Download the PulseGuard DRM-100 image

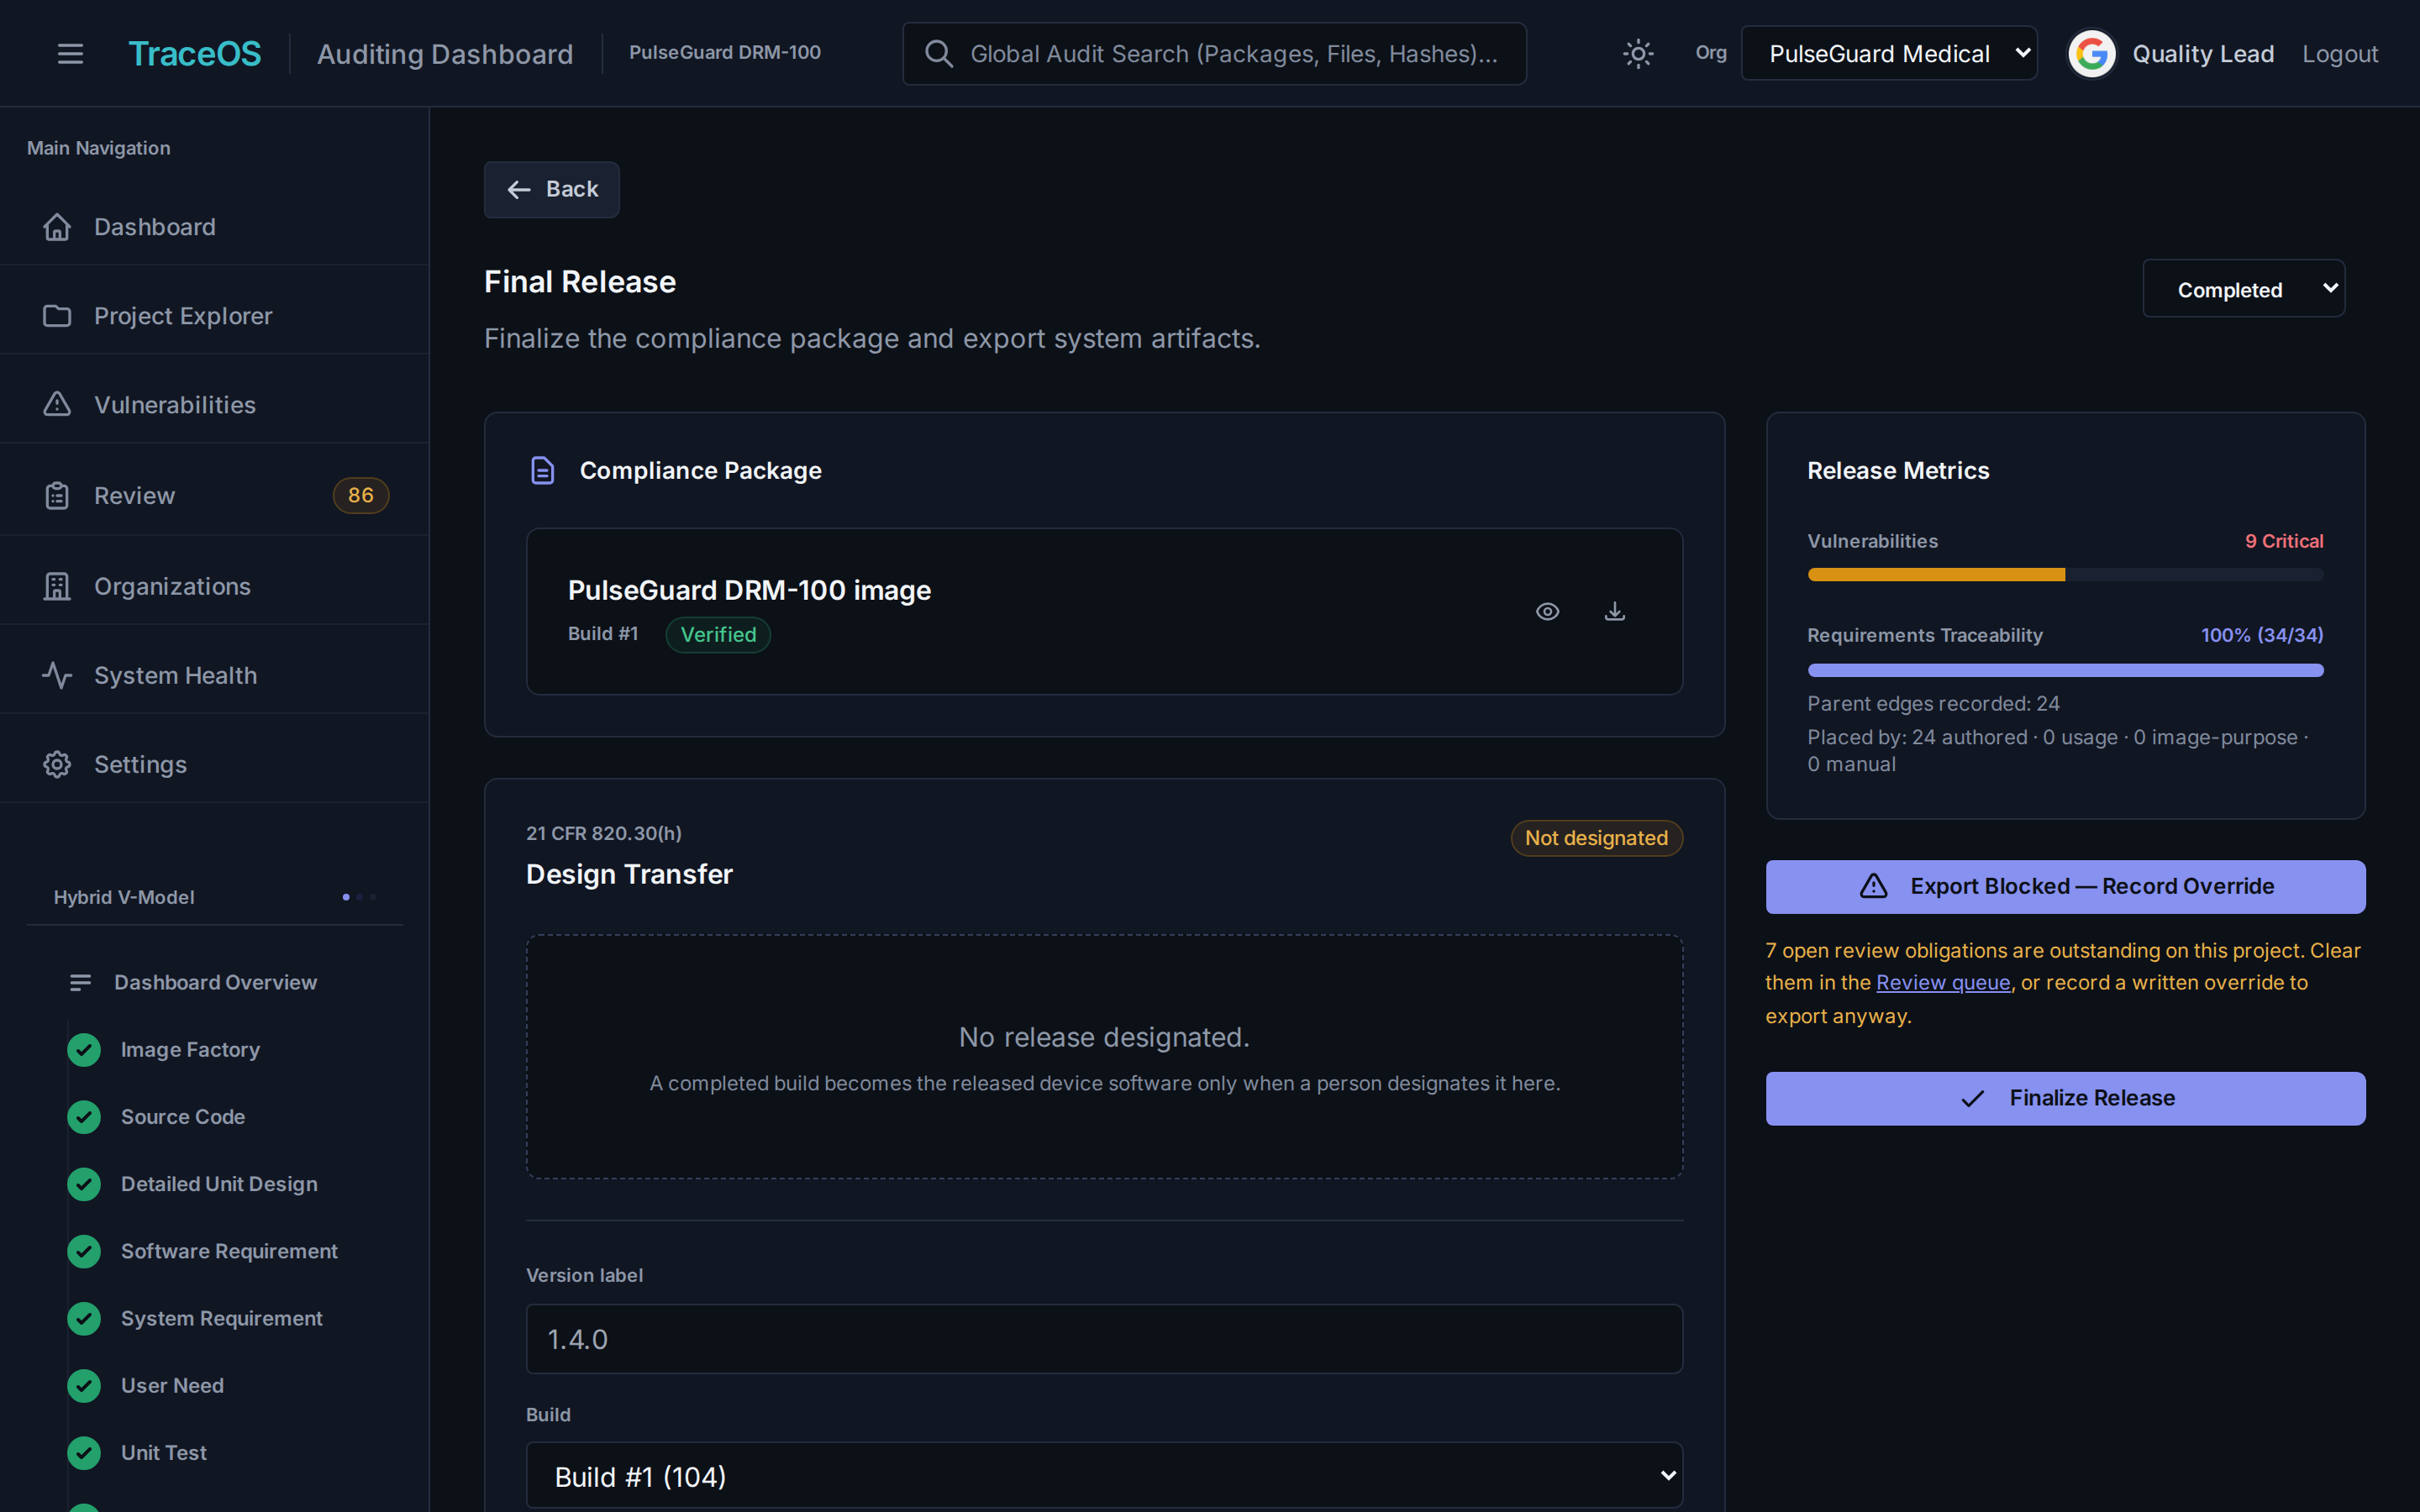(1615, 611)
